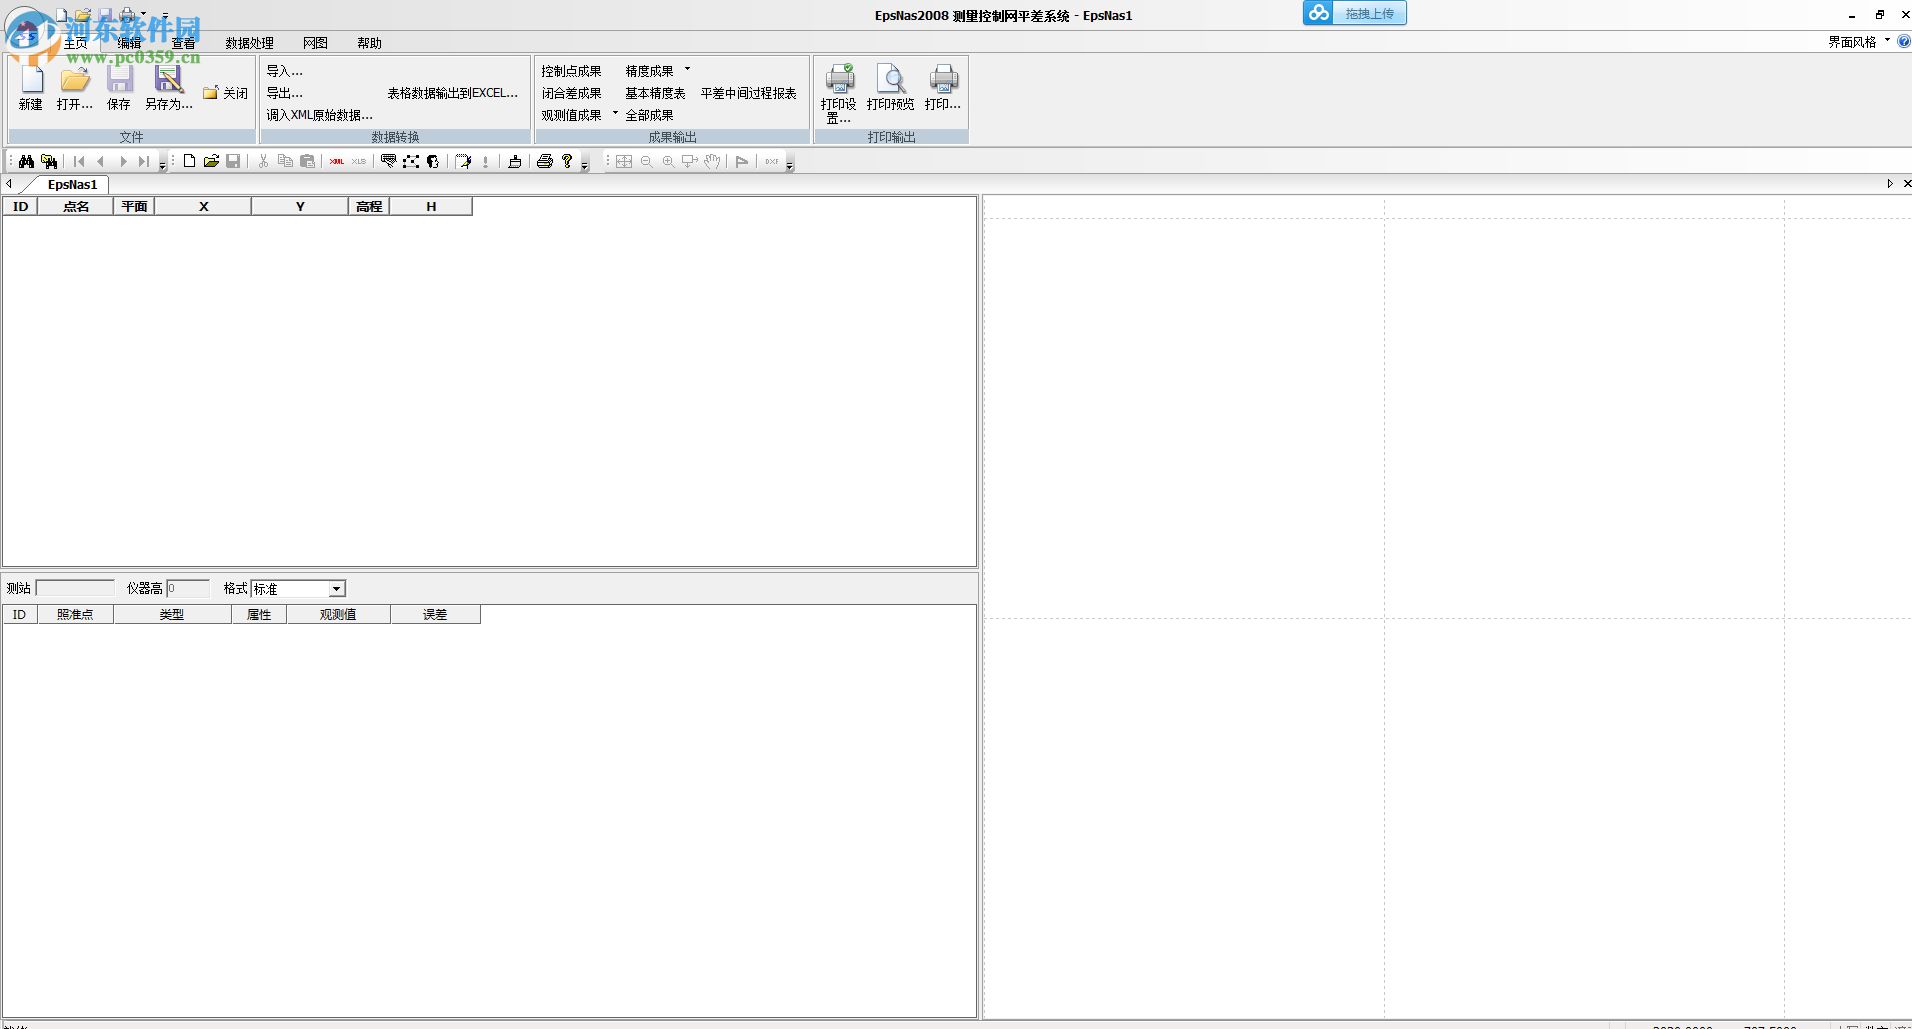Open 打印设置 print setup
The width and height of the screenshot is (1912, 1029).
click(839, 92)
